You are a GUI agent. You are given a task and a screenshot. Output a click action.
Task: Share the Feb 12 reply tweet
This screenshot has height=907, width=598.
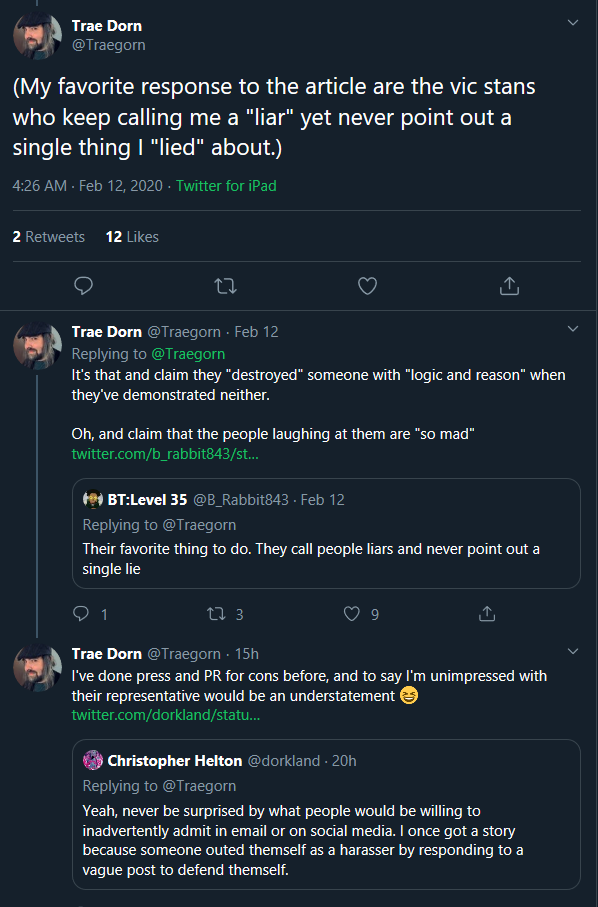click(x=487, y=614)
